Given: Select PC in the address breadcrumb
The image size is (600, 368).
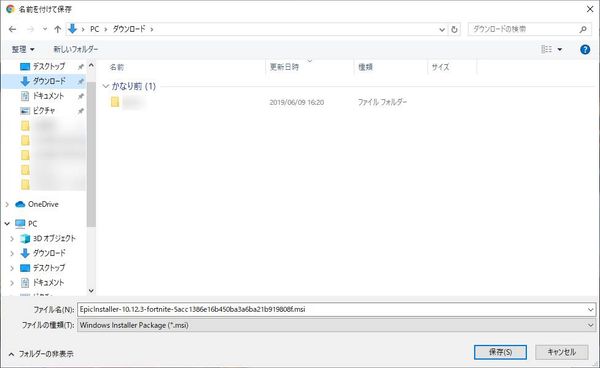Looking at the screenshot, I should click(95, 29).
